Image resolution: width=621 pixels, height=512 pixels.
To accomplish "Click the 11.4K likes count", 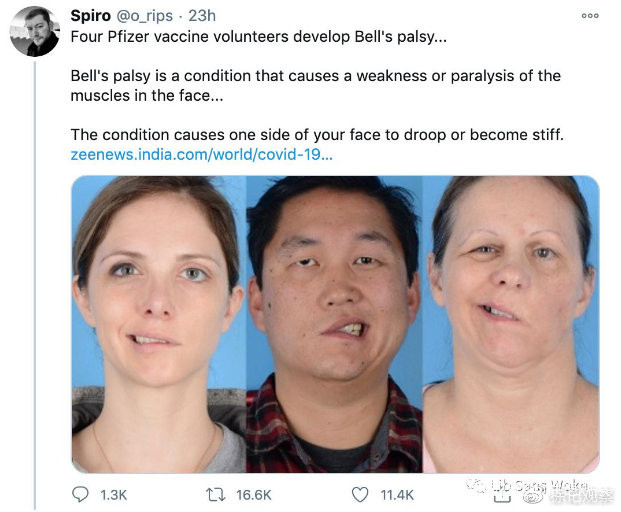I will [x=397, y=495].
